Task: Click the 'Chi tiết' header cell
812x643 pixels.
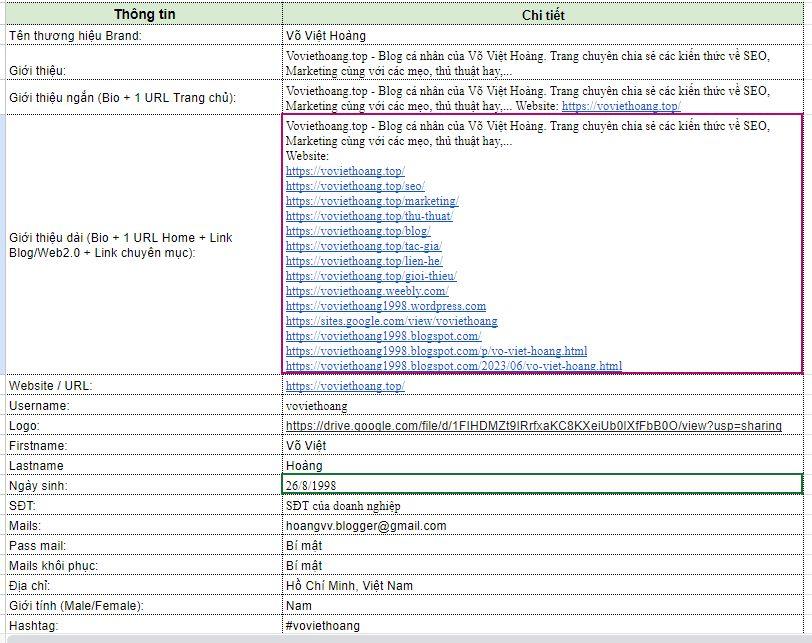Action: (x=543, y=14)
